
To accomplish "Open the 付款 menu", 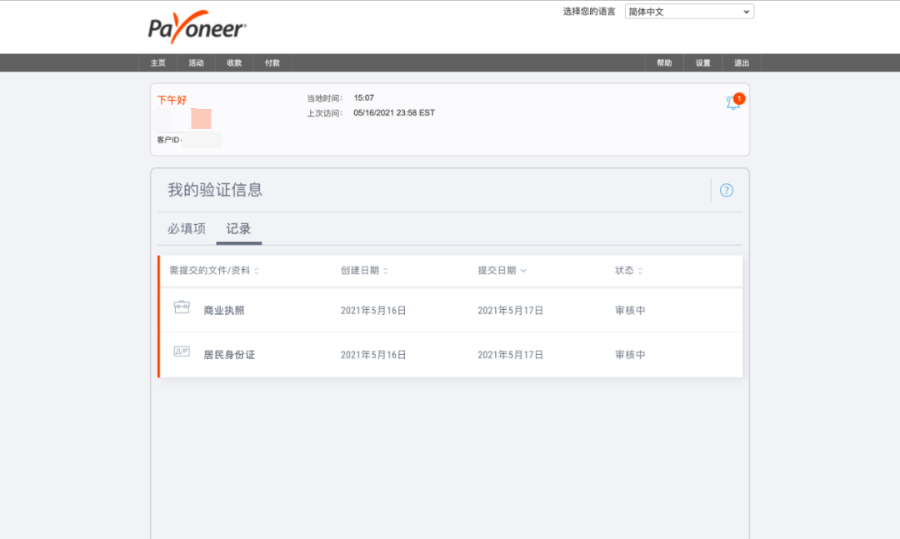I will 272,63.
